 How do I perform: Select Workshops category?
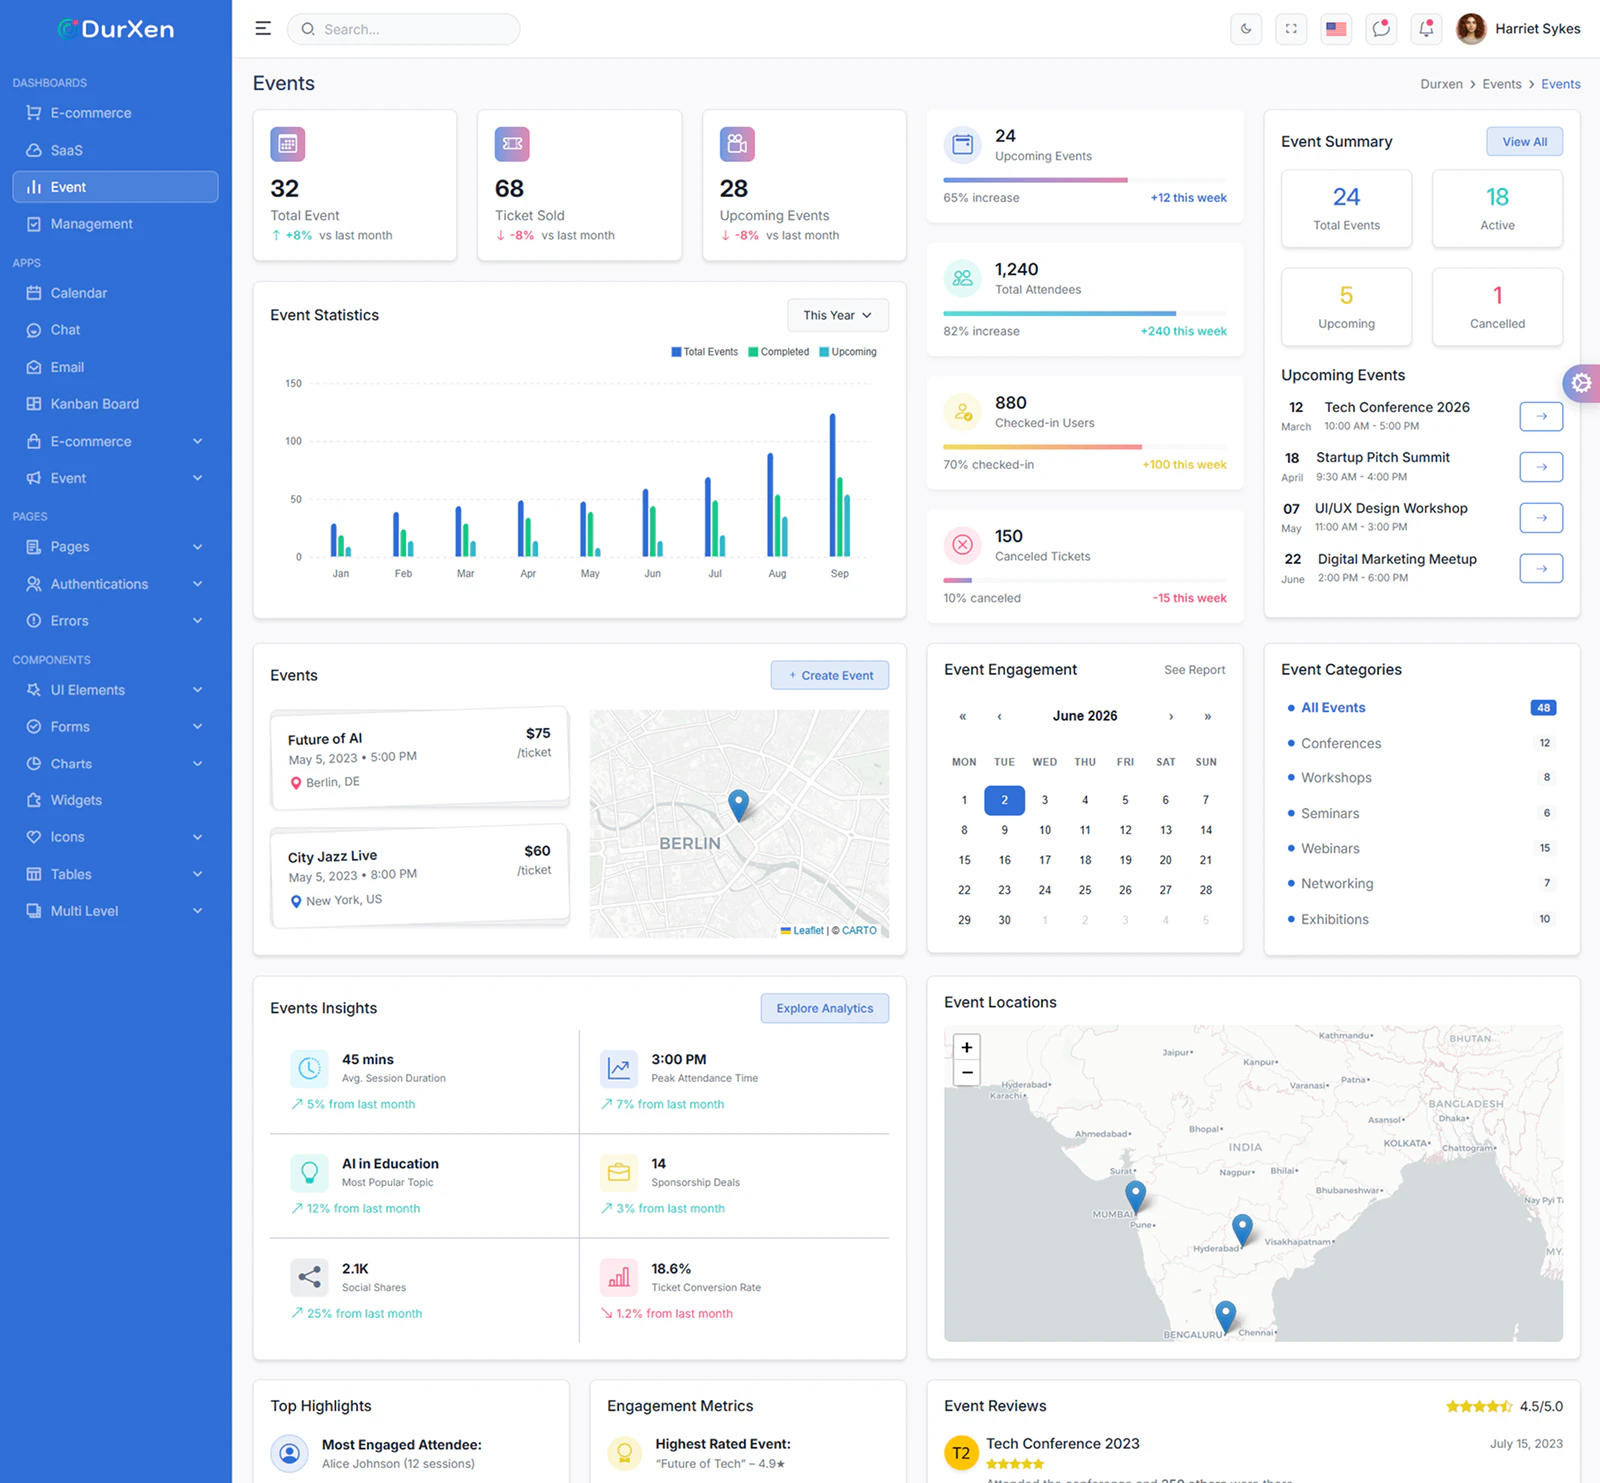pyautogui.click(x=1421, y=778)
